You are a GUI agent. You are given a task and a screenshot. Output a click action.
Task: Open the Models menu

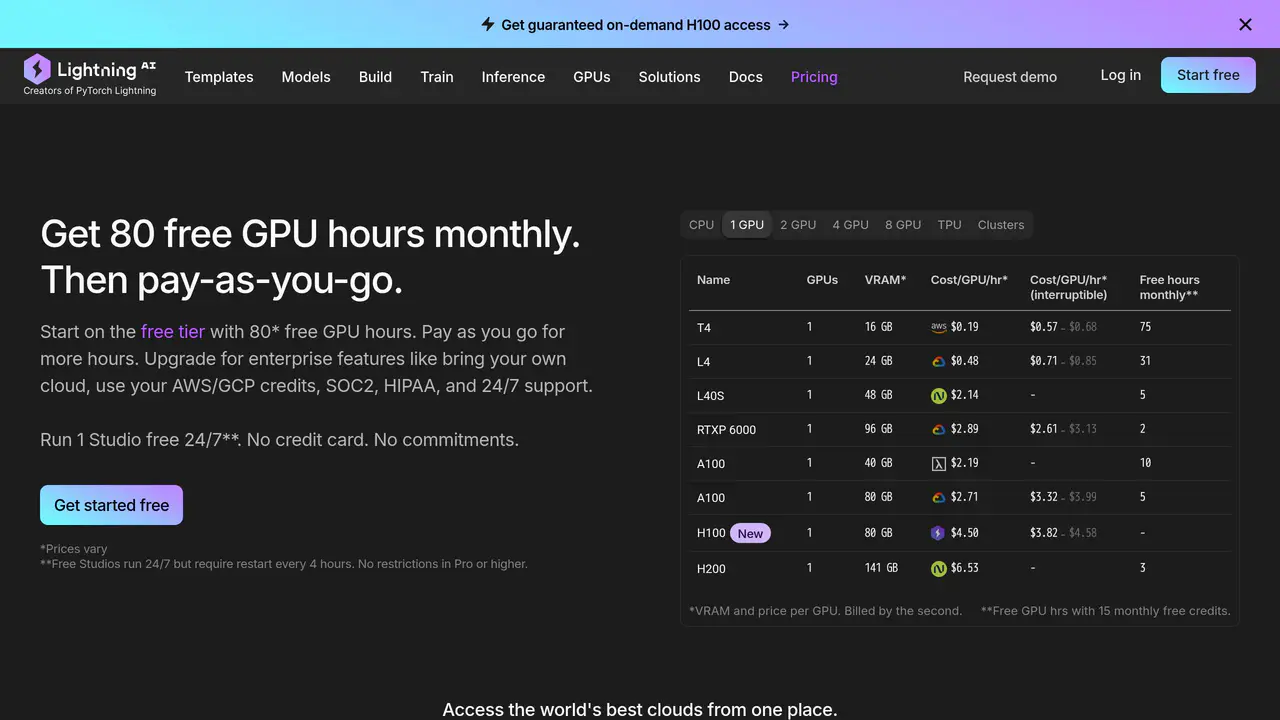click(x=306, y=77)
